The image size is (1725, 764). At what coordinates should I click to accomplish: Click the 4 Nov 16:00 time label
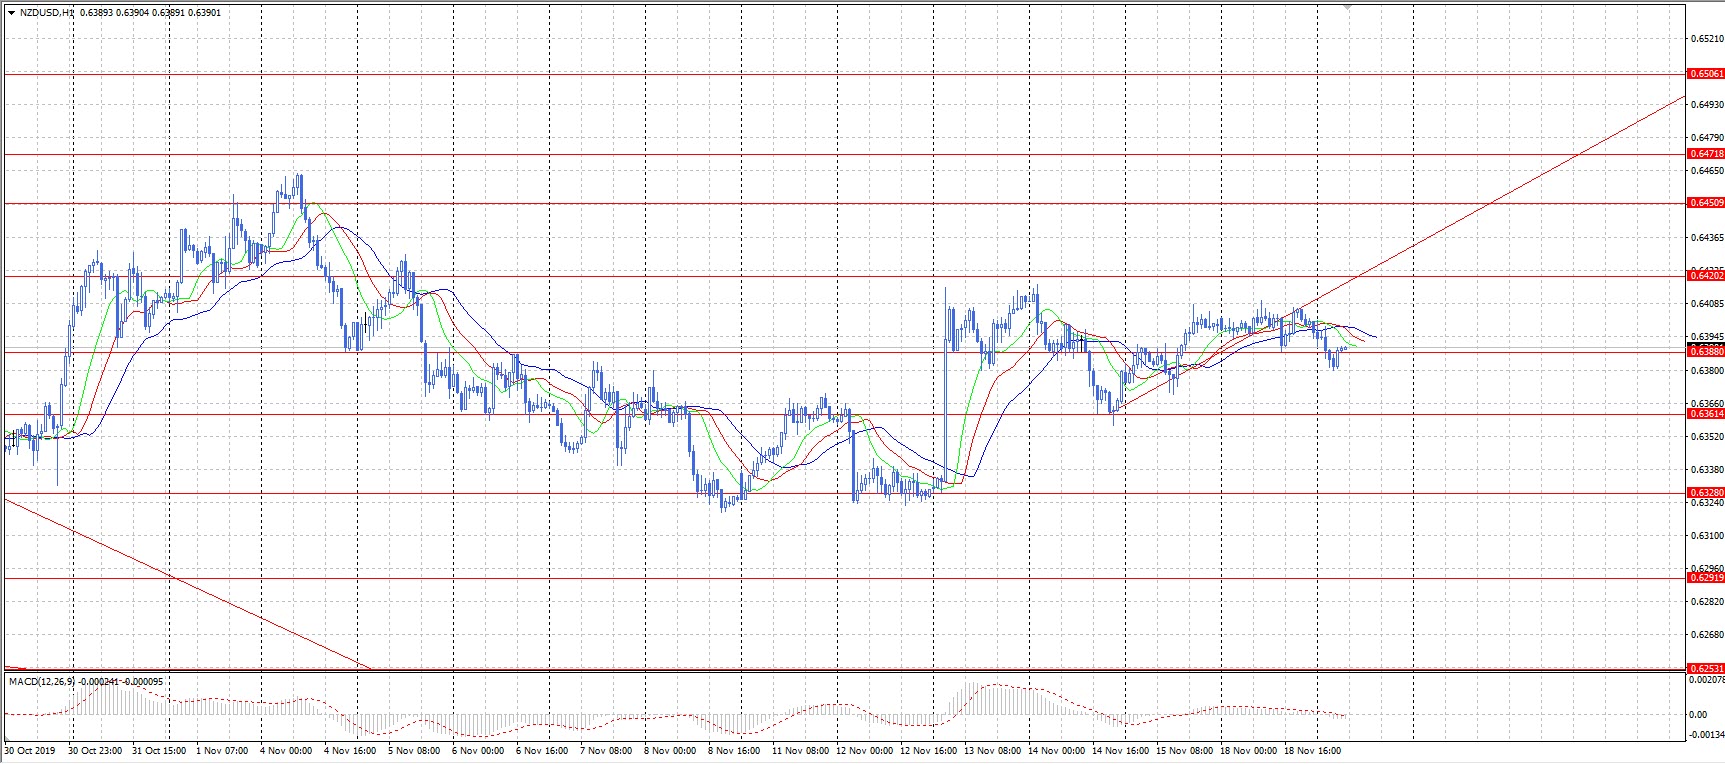(350, 750)
